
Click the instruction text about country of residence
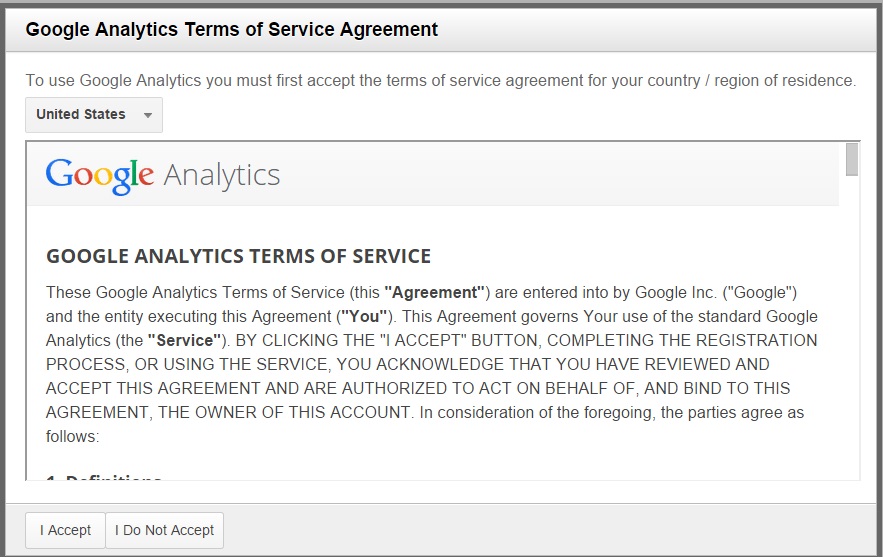(x=440, y=81)
